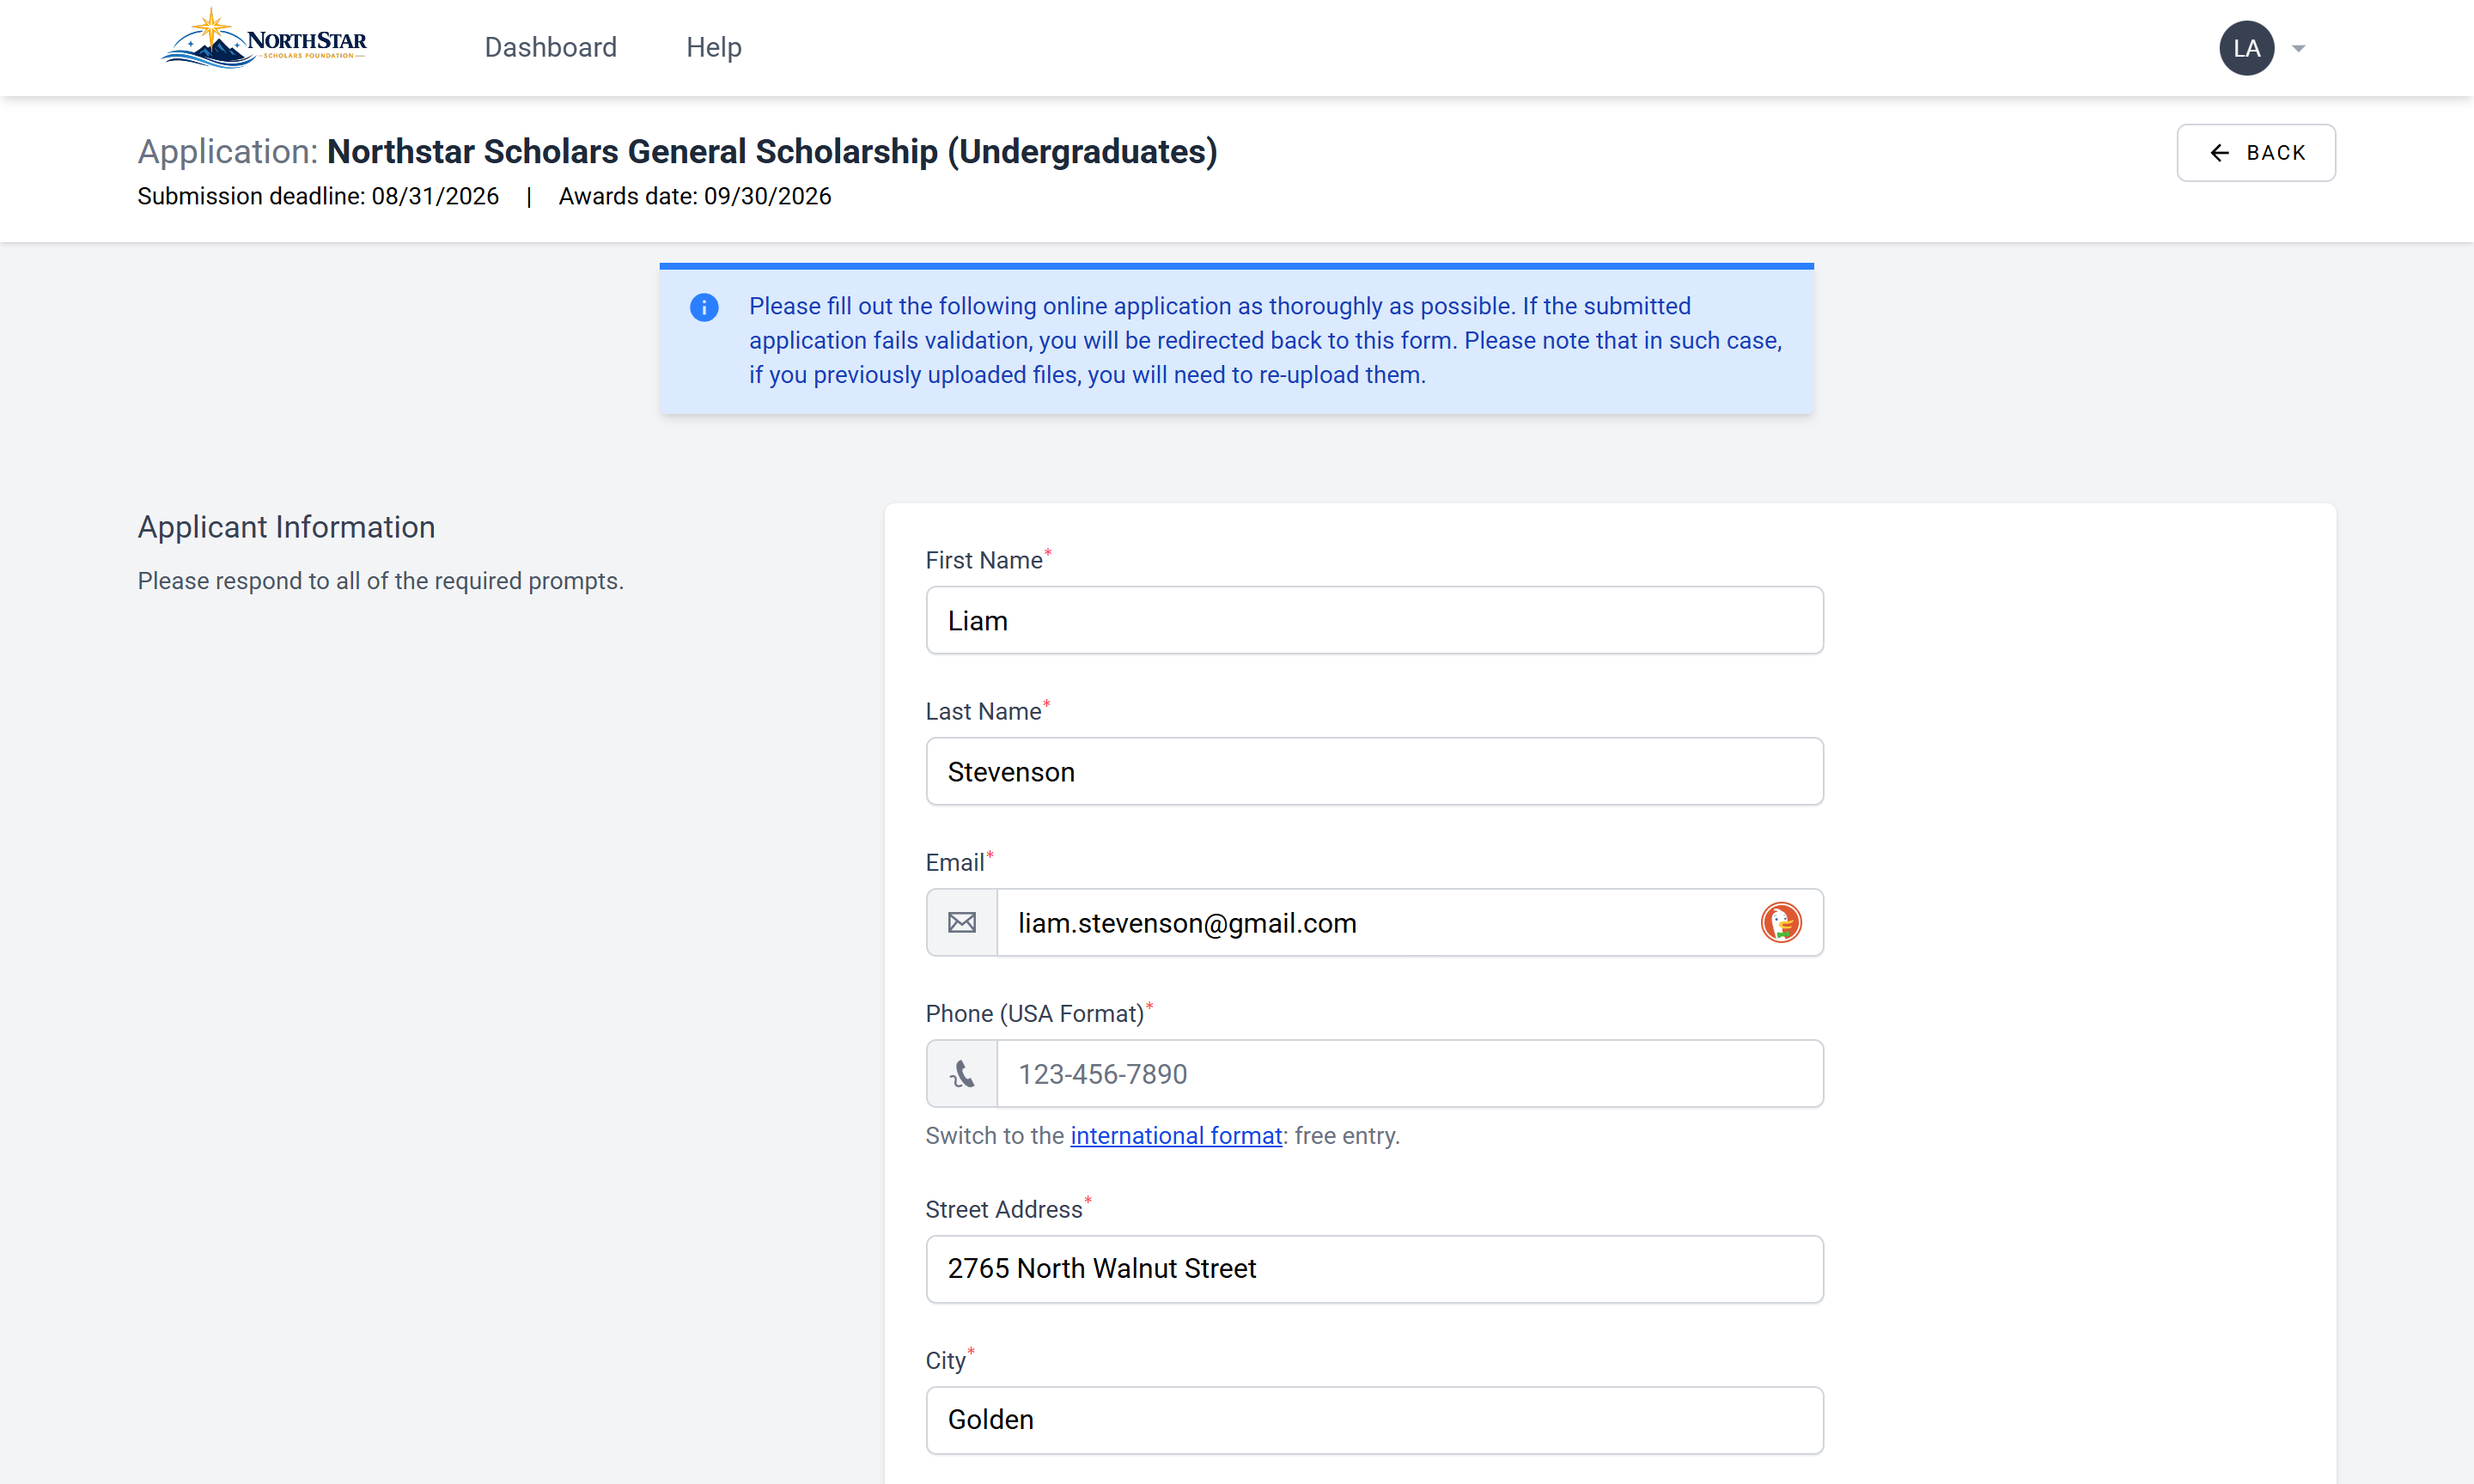This screenshot has height=1484, width=2474.
Task: Click the envelope icon beside Email
Action: click(962, 922)
